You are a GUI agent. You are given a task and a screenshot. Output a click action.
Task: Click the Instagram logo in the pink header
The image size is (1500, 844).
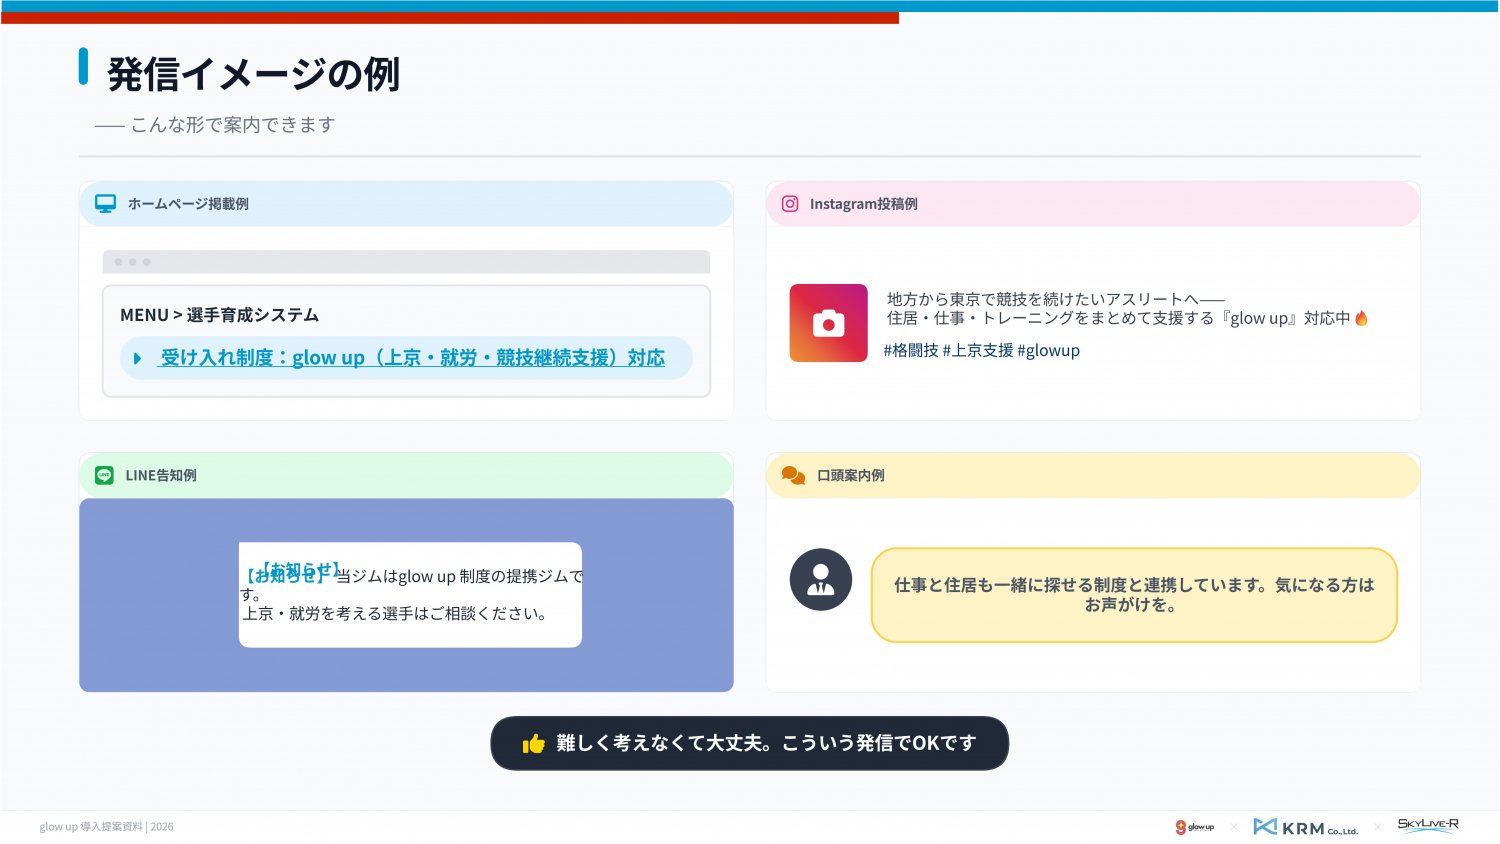(790, 204)
